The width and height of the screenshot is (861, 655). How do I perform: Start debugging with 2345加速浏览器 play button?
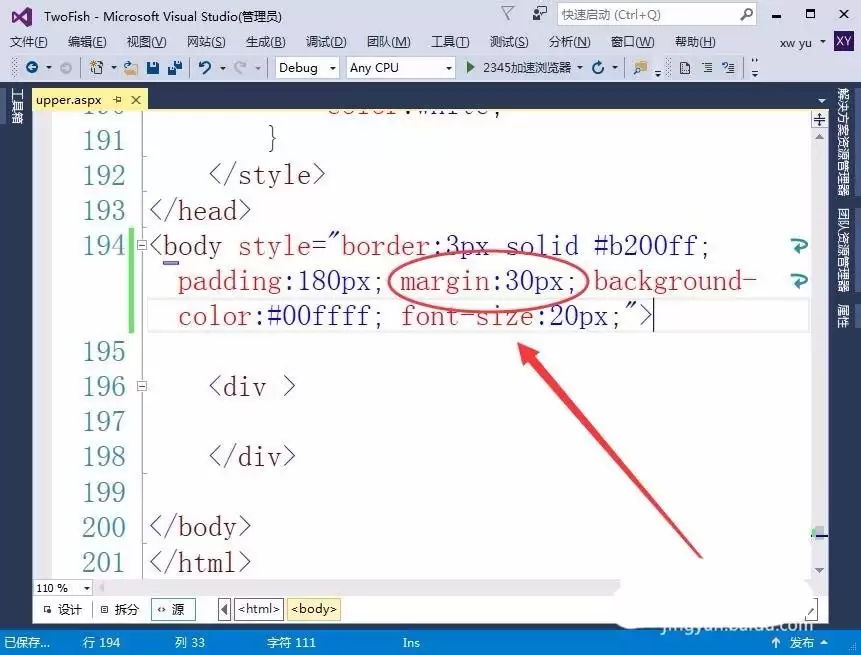468,67
